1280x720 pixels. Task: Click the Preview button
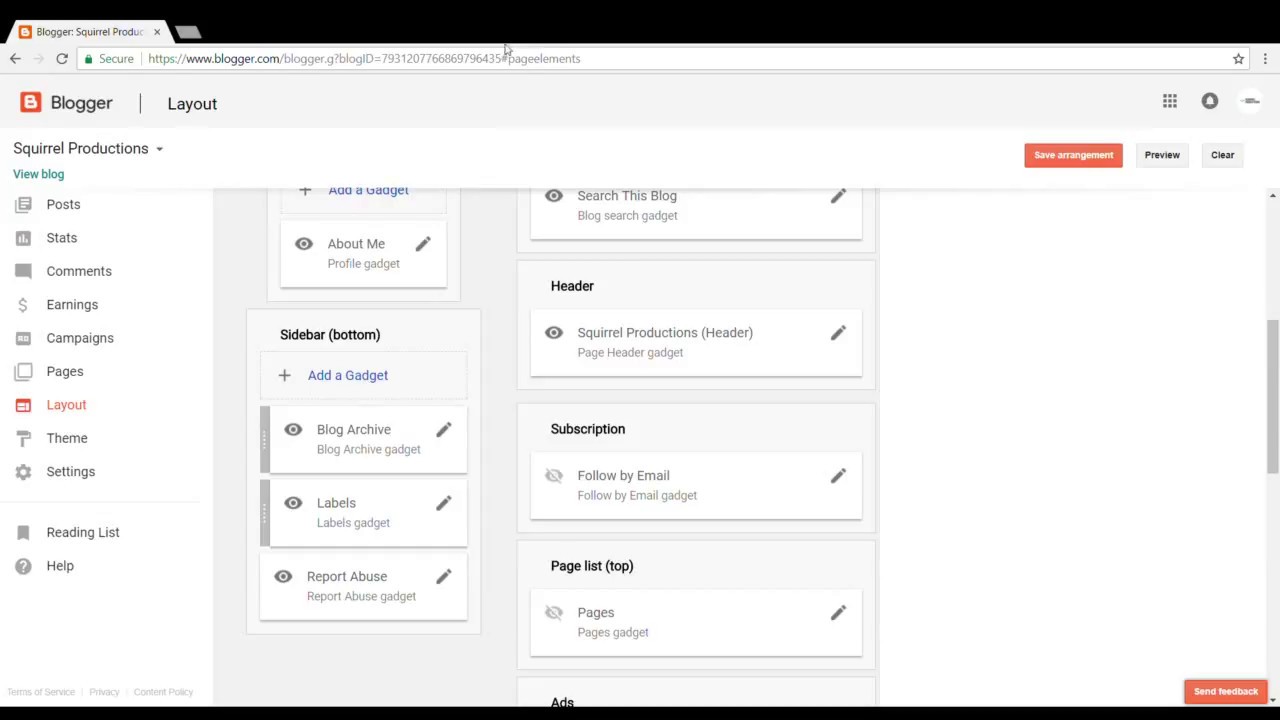1162,155
